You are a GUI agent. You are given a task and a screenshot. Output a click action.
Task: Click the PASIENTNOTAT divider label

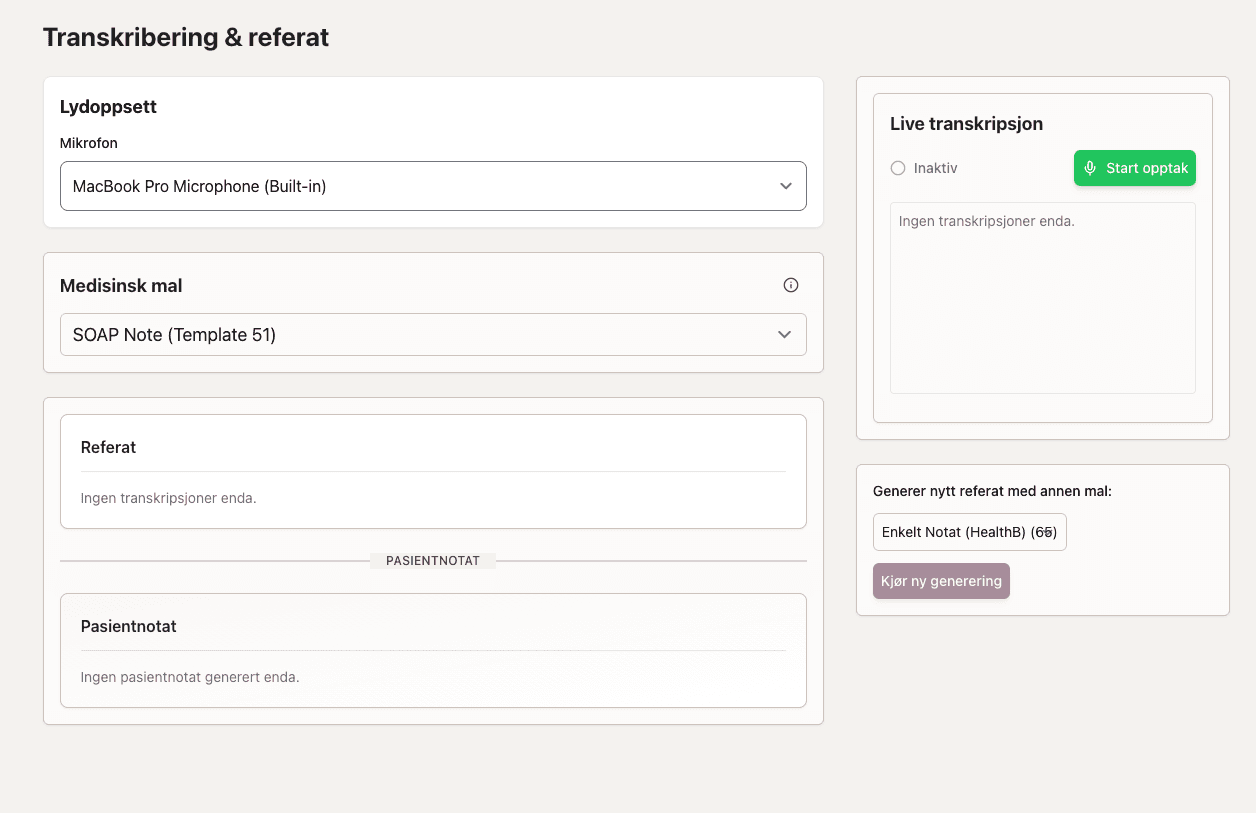(x=433, y=560)
